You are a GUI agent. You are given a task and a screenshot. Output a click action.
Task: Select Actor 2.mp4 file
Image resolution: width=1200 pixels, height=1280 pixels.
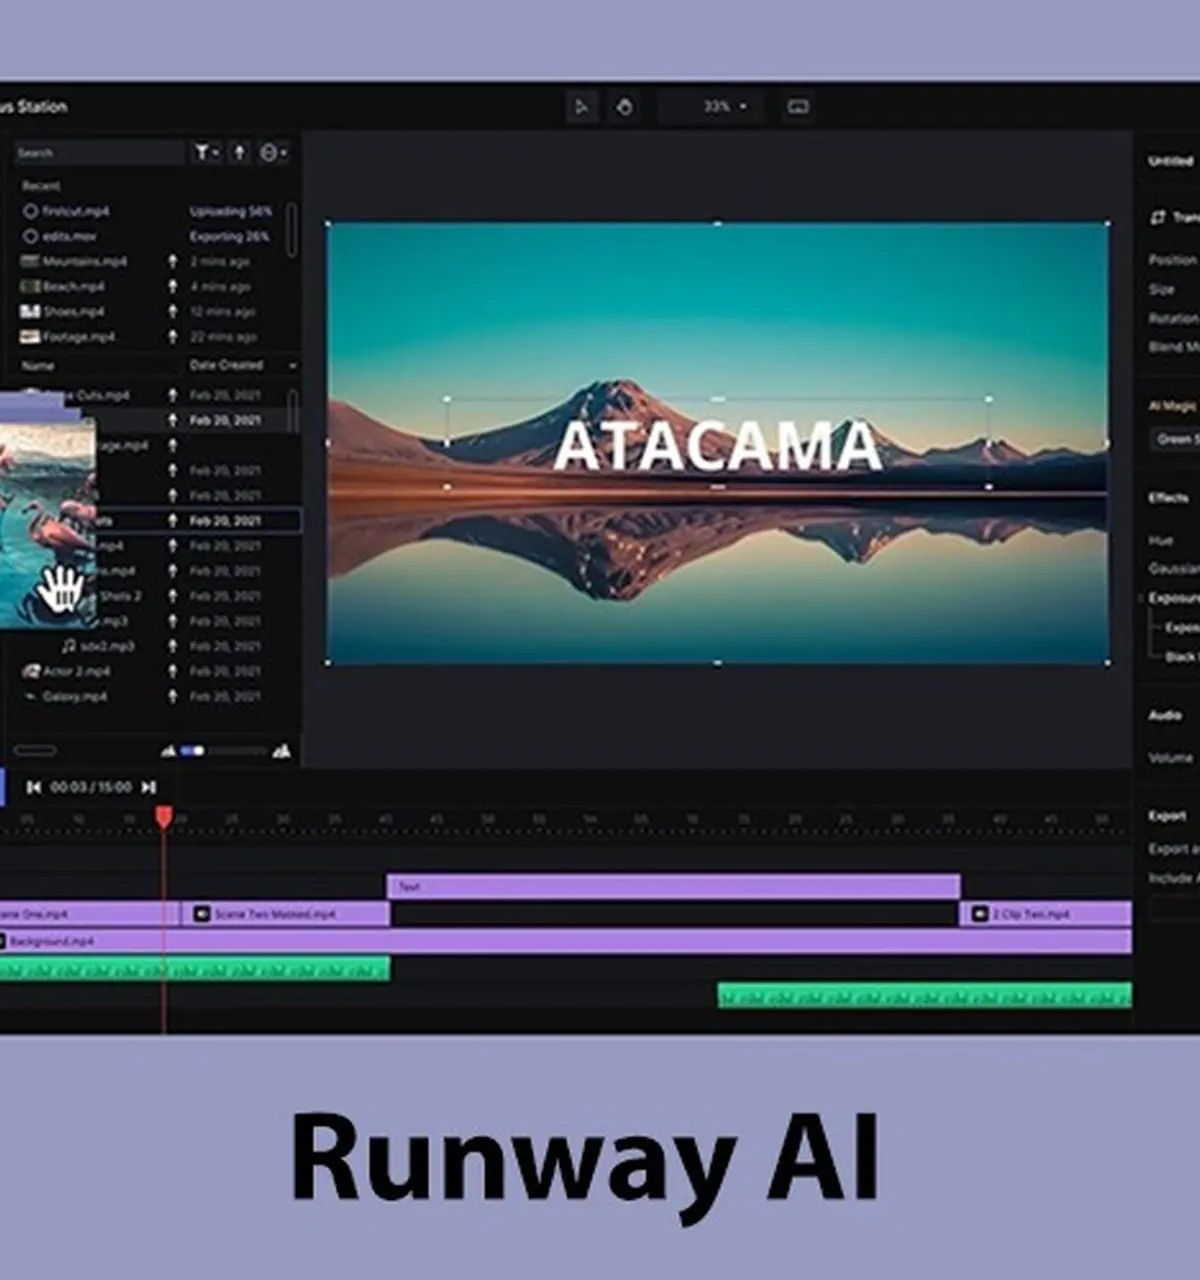pyautogui.click(x=77, y=671)
